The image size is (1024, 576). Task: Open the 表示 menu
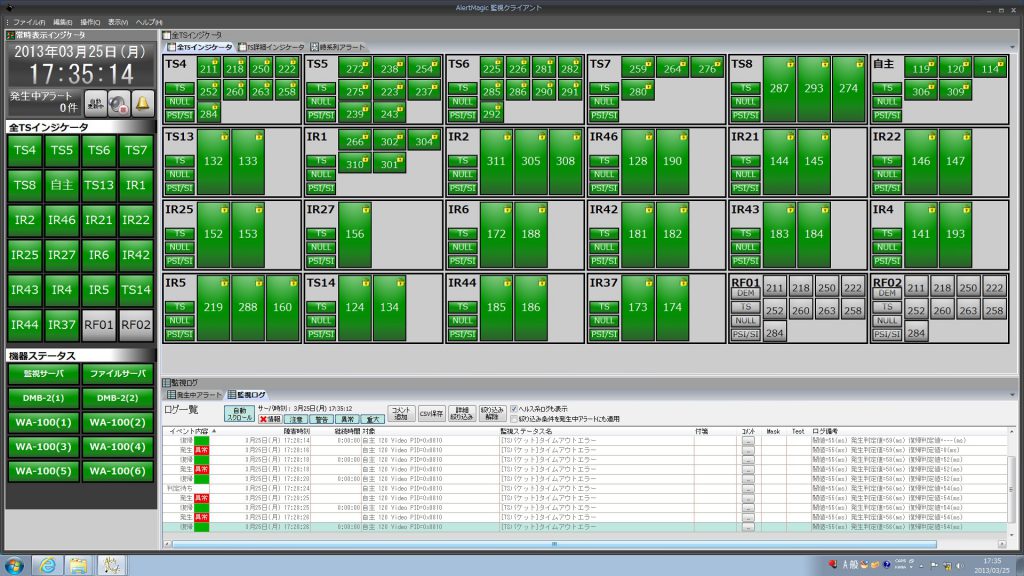tap(118, 22)
